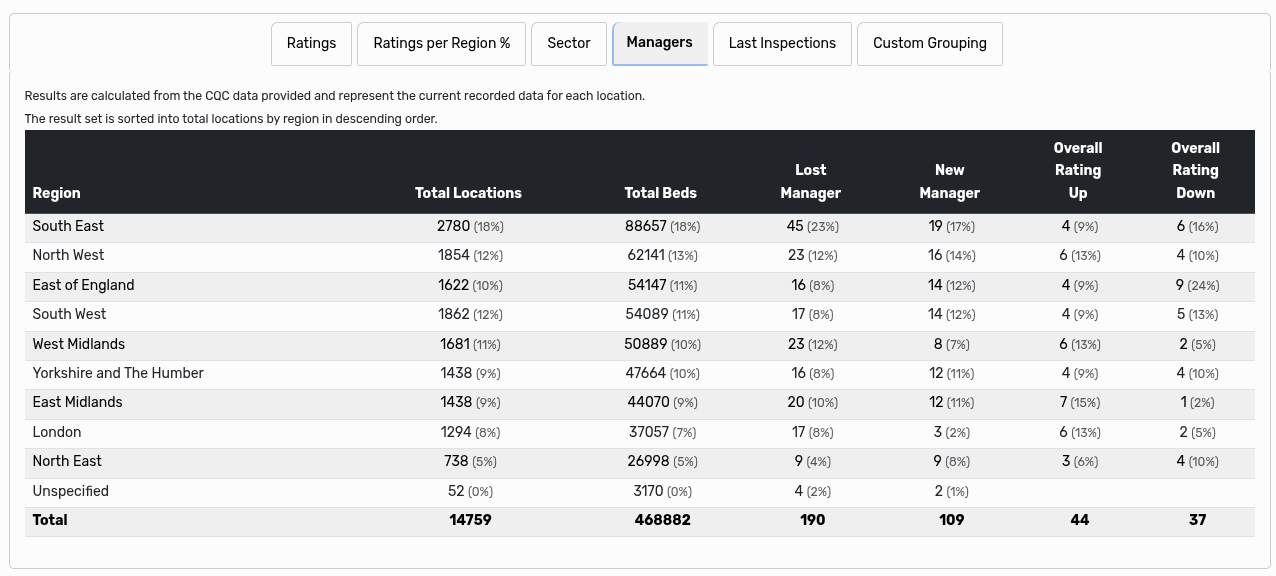This screenshot has width=1276, height=576.
Task: Click the Total beds value 468882
Action: 662,520
